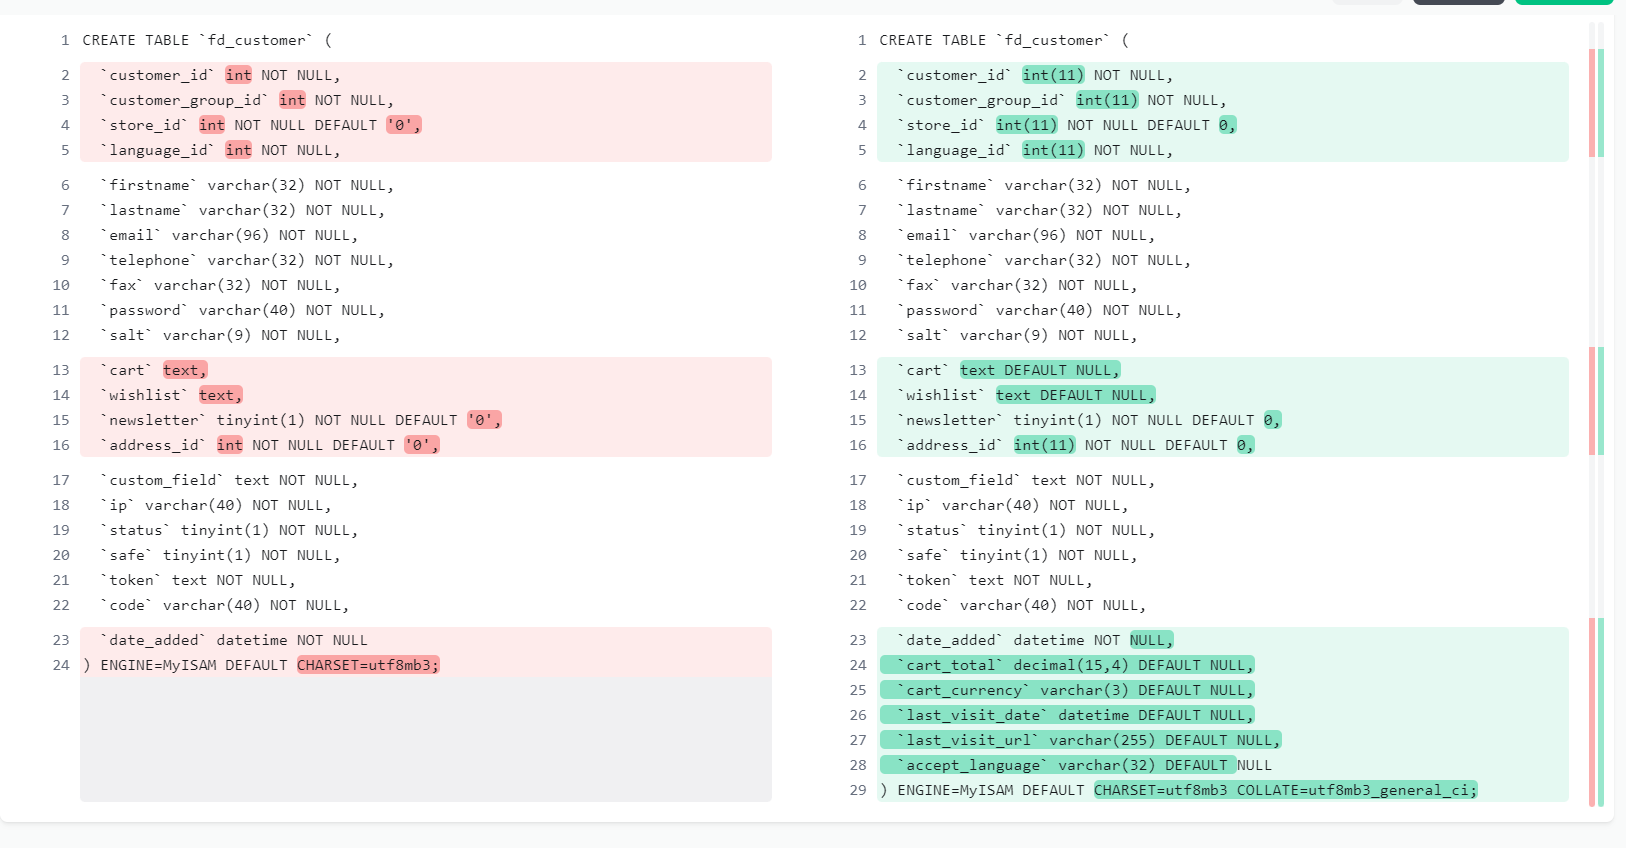Click line number 26 in right pane gutter

[x=858, y=715]
